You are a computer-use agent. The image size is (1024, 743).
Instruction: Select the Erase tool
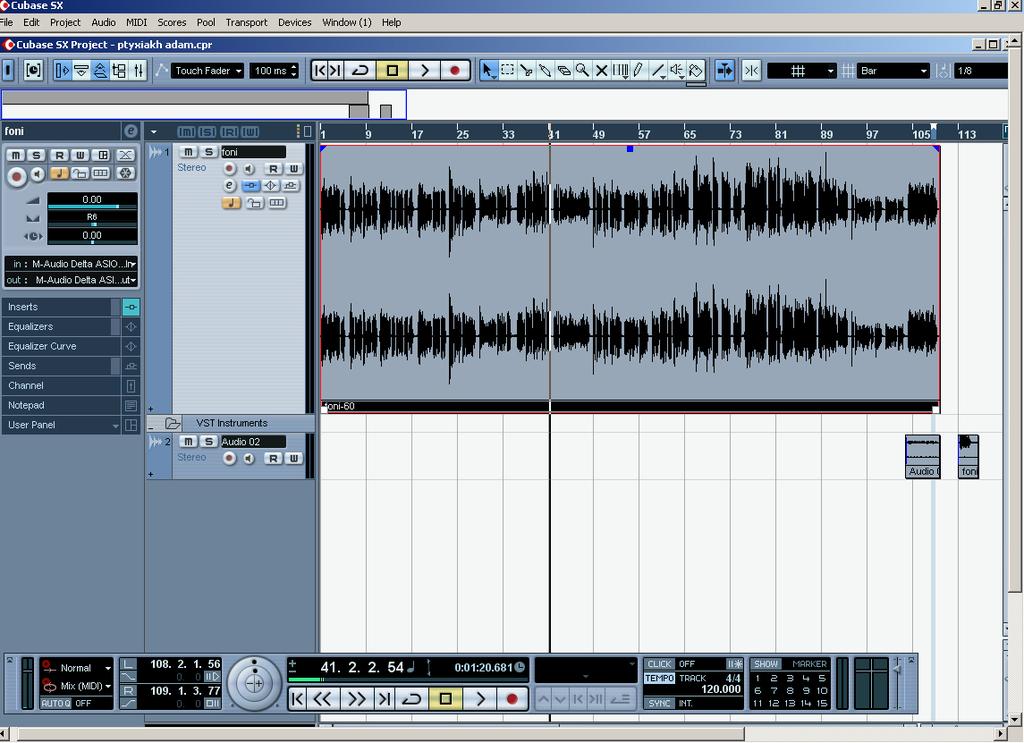click(x=564, y=70)
